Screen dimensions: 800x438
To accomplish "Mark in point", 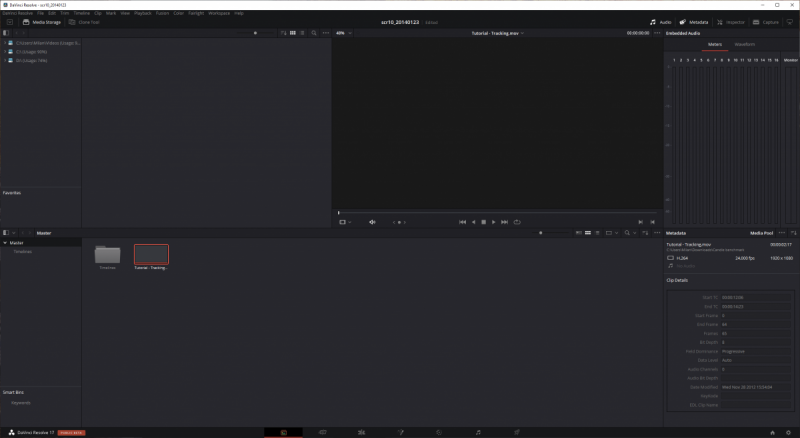I will [x=640, y=222].
